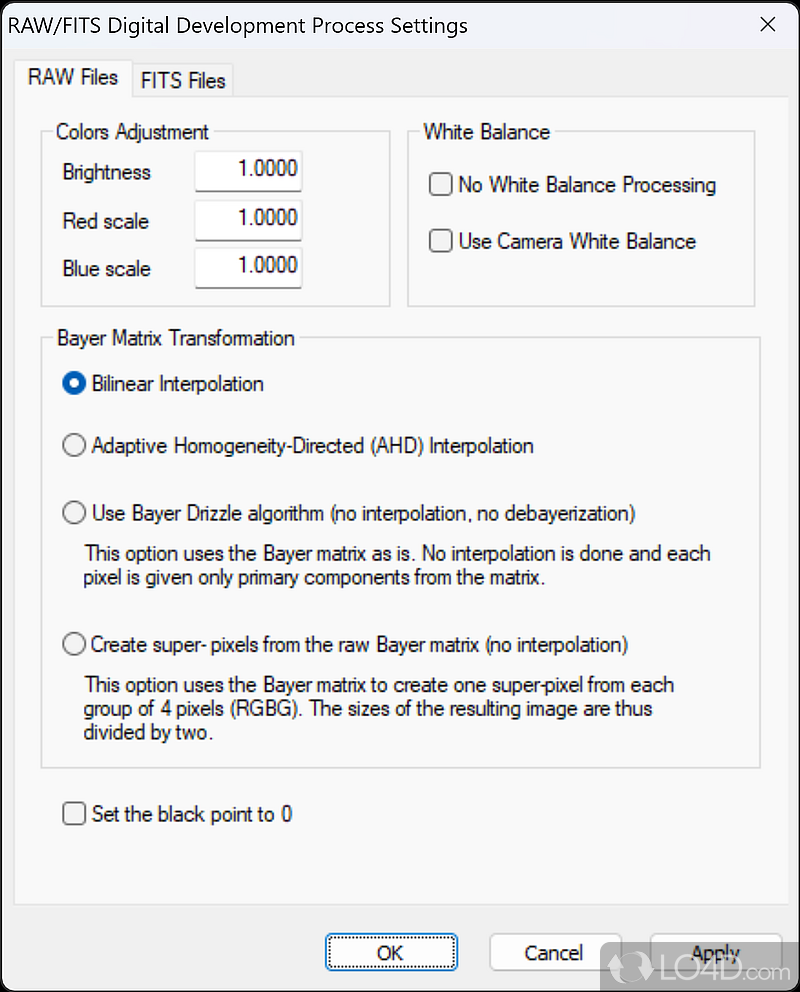Click the Cancel button
This screenshot has height=992, width=800.
coord(554,953)
